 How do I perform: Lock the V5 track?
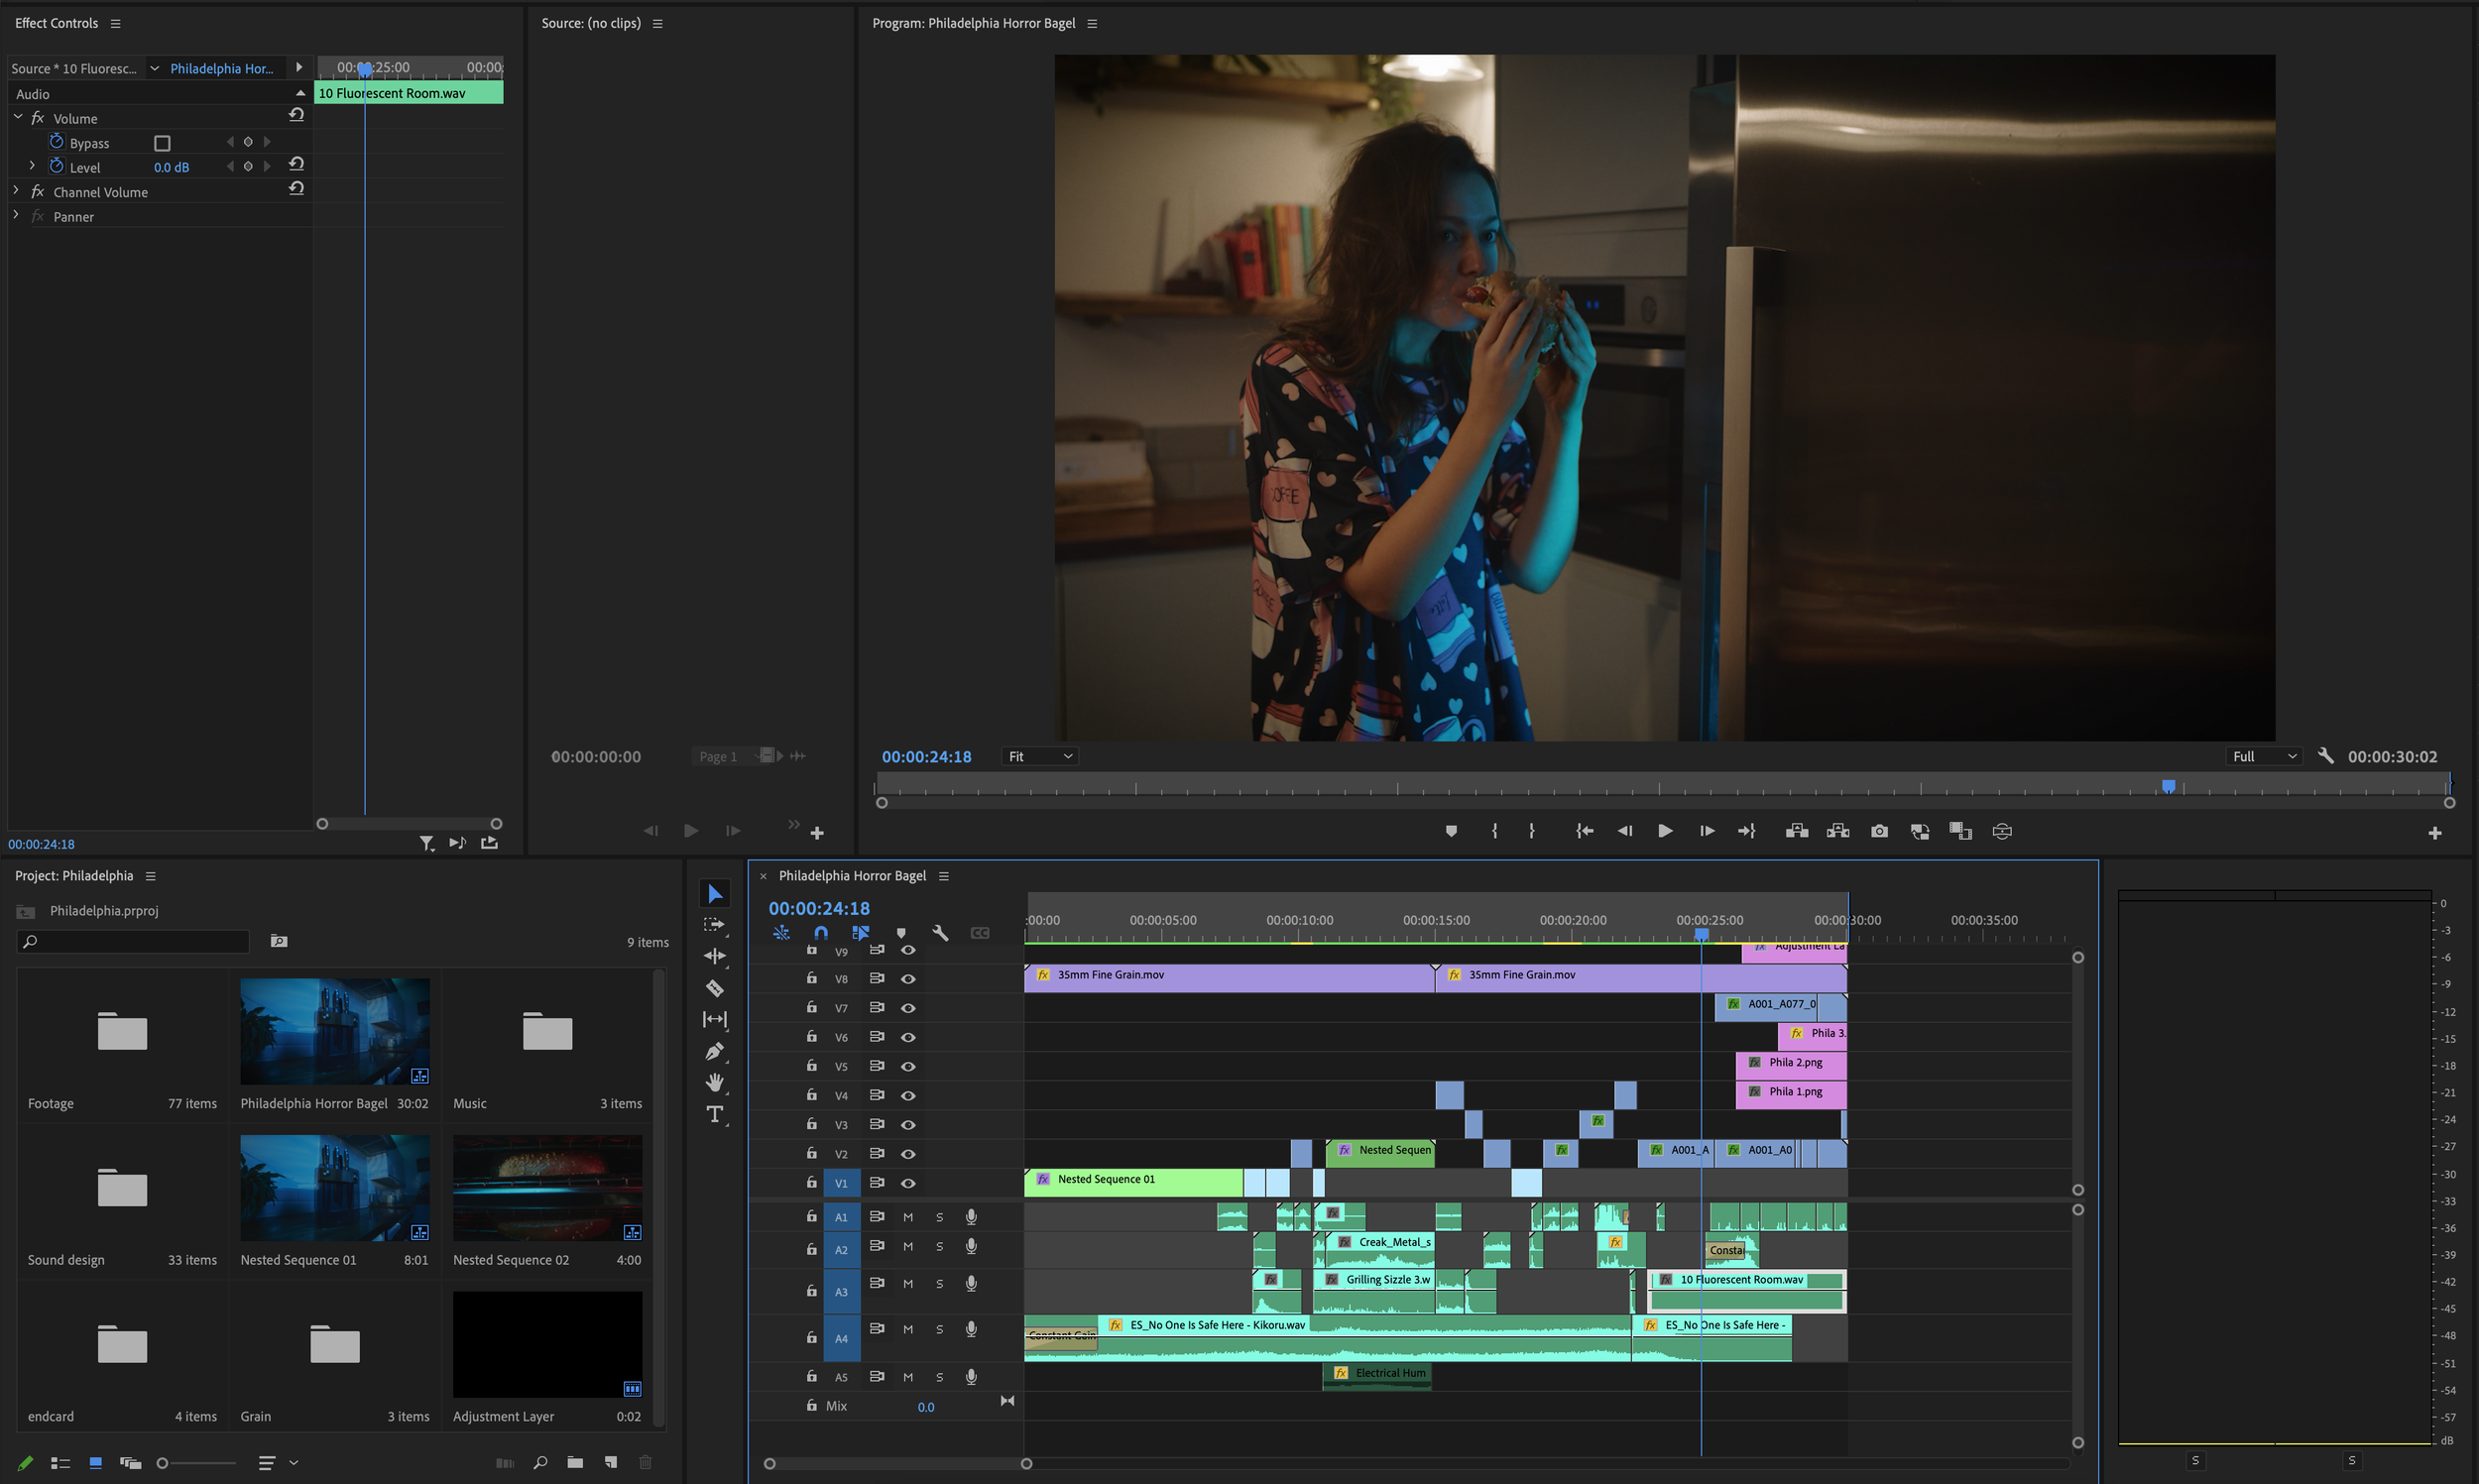pos(812,1065)
